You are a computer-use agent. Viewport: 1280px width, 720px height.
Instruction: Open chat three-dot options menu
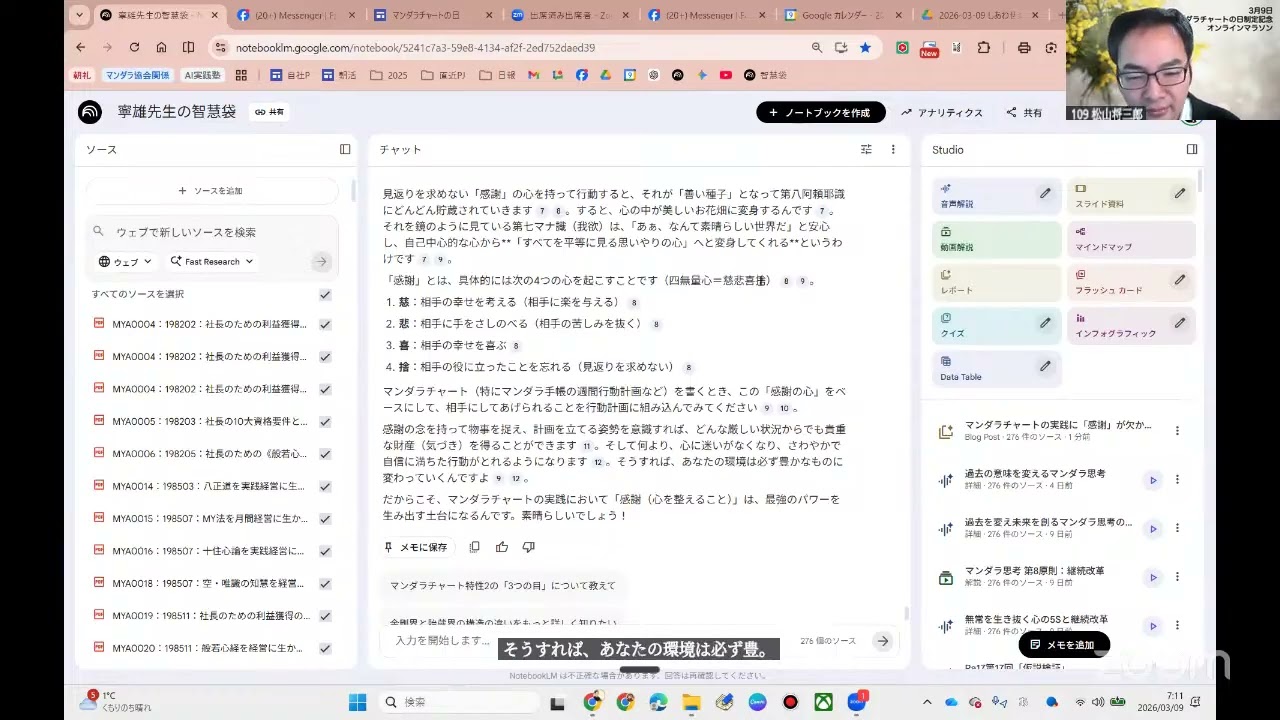coord(893,149)
